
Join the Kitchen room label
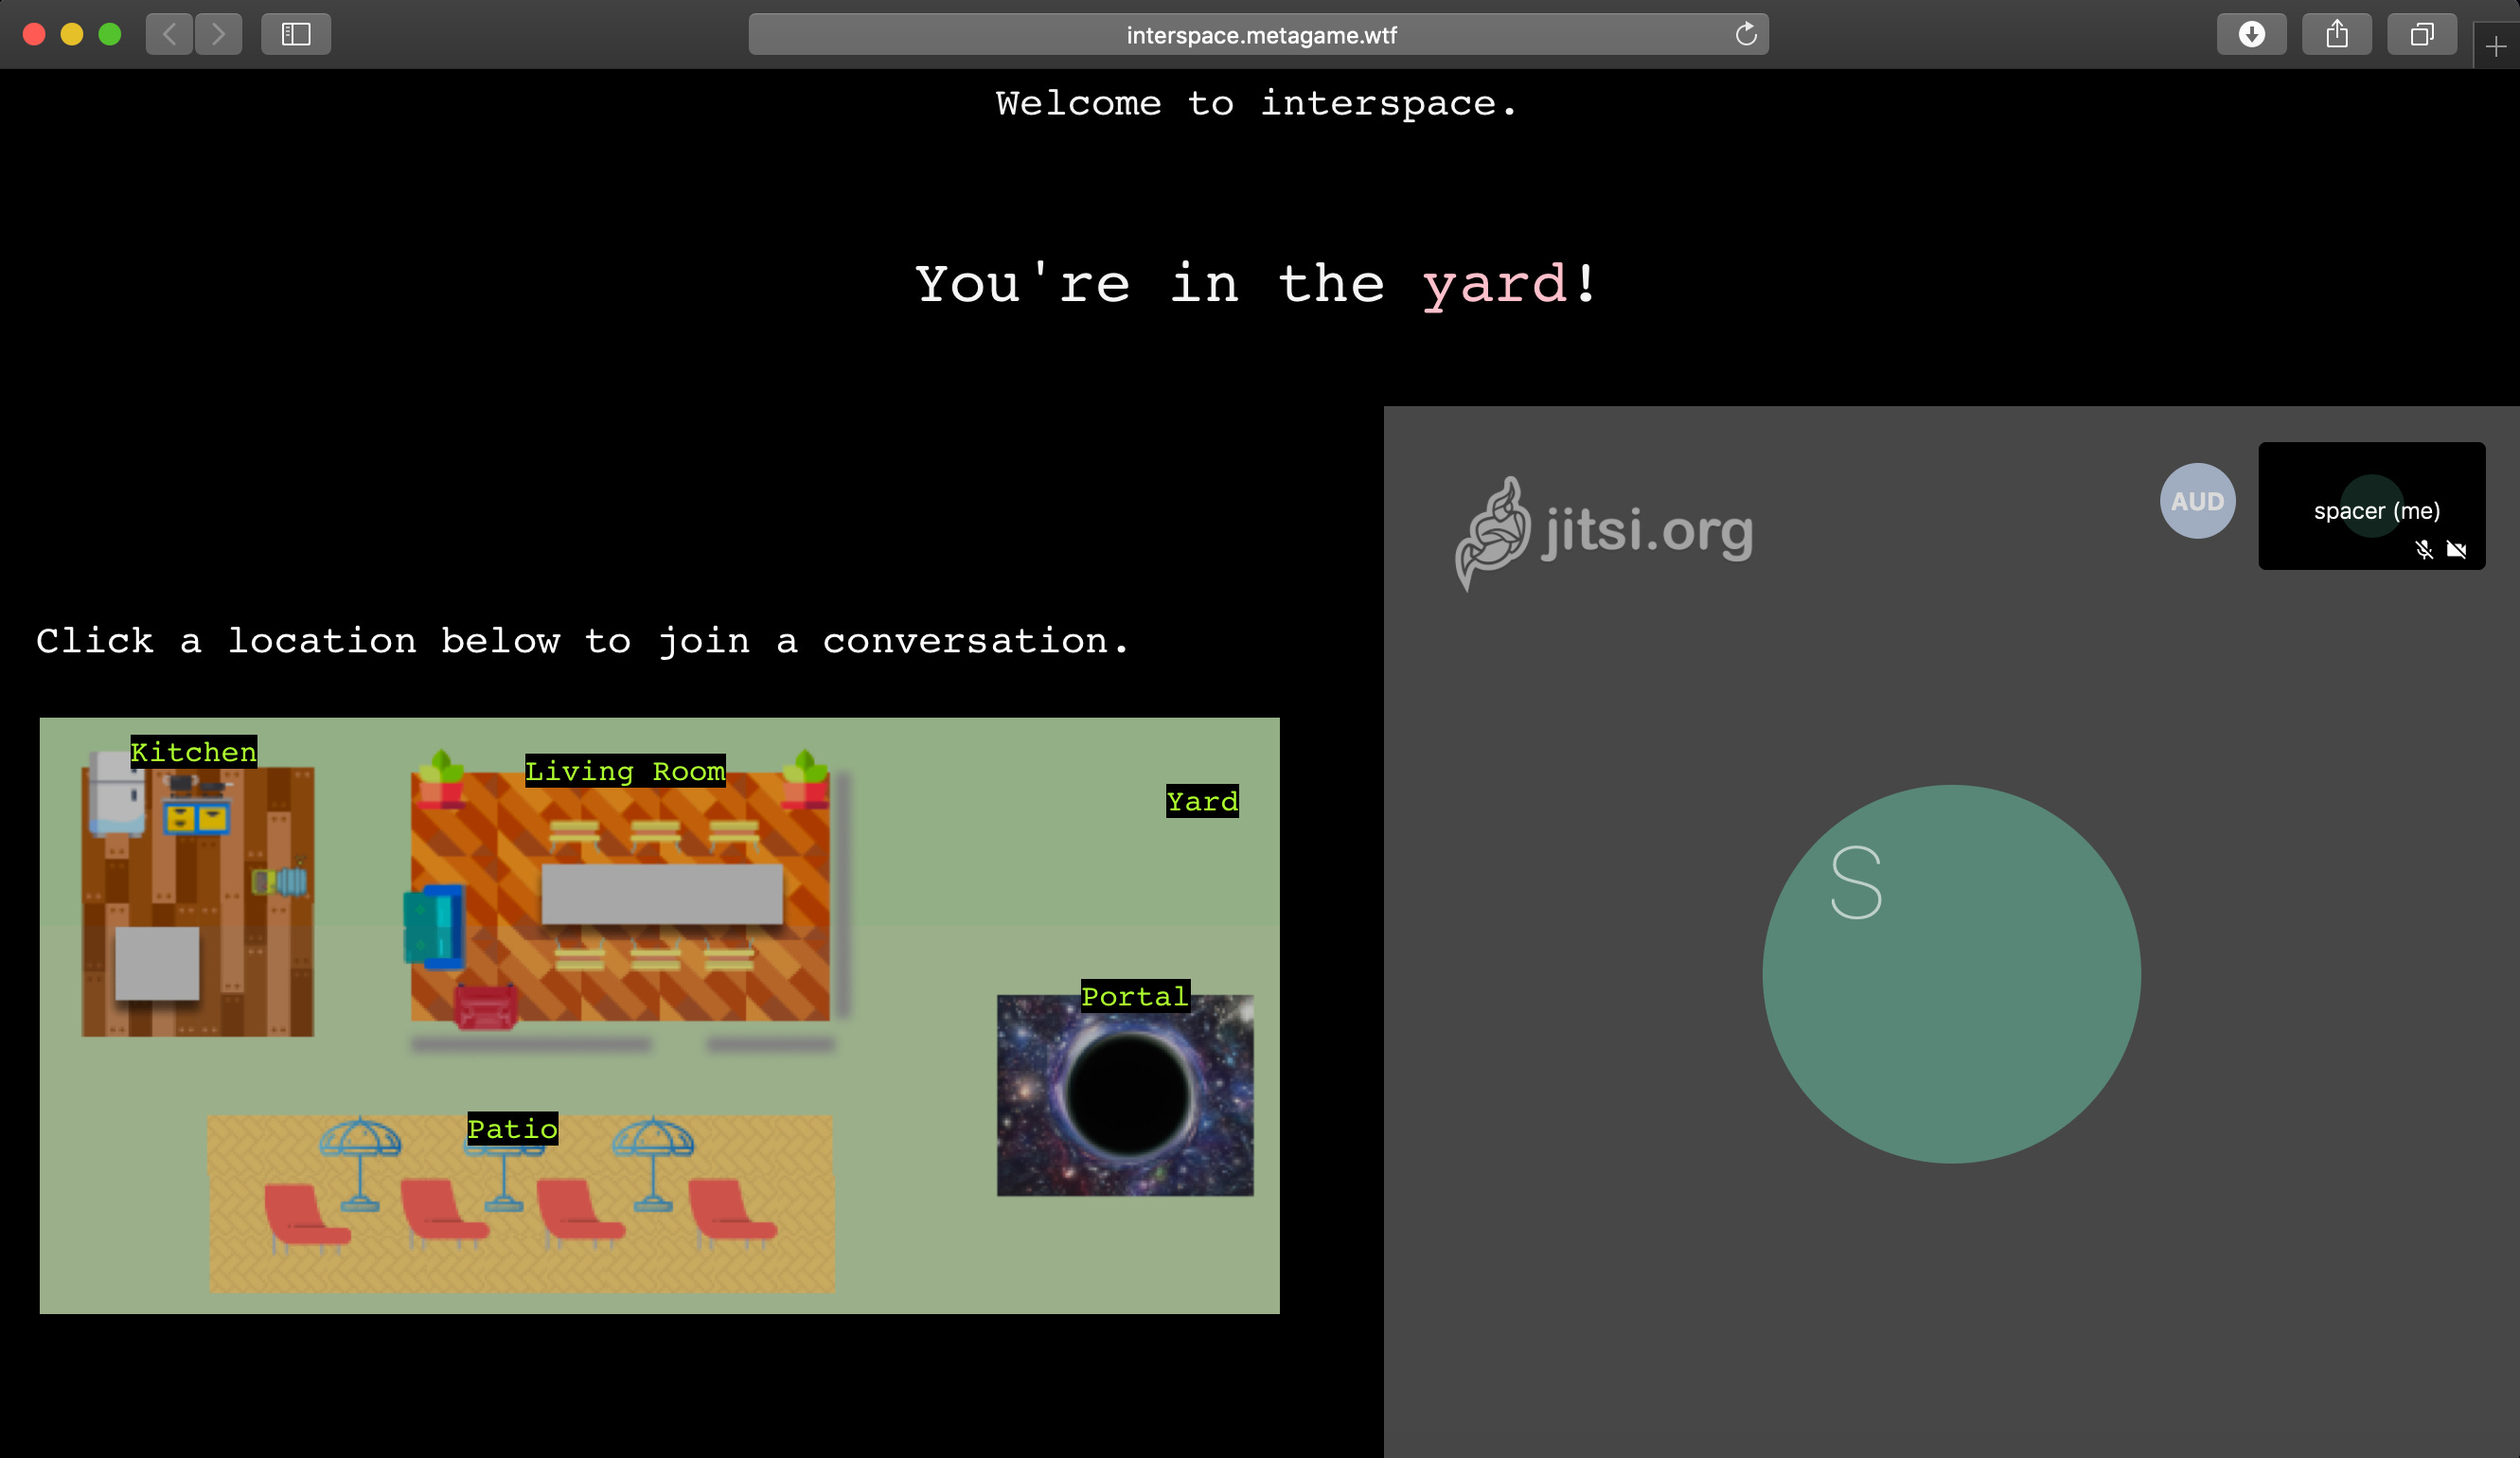click(194, 751)
